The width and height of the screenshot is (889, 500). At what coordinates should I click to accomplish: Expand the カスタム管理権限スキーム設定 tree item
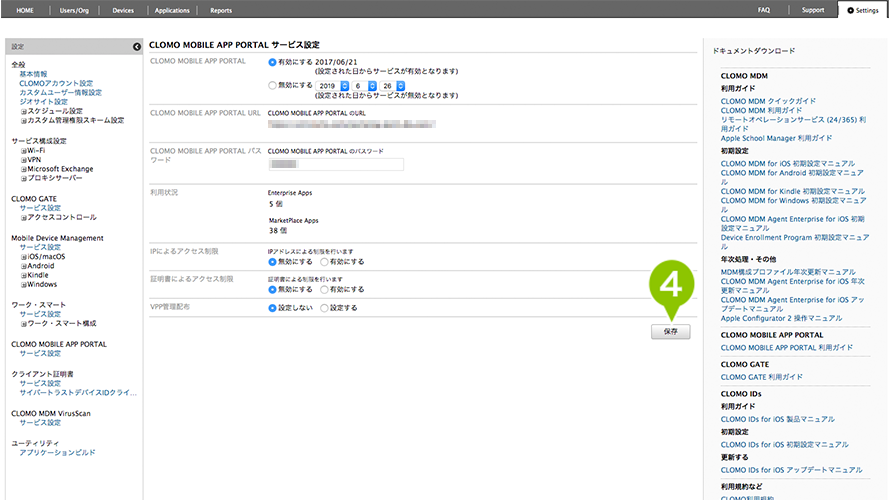click(x=24, y=121)
